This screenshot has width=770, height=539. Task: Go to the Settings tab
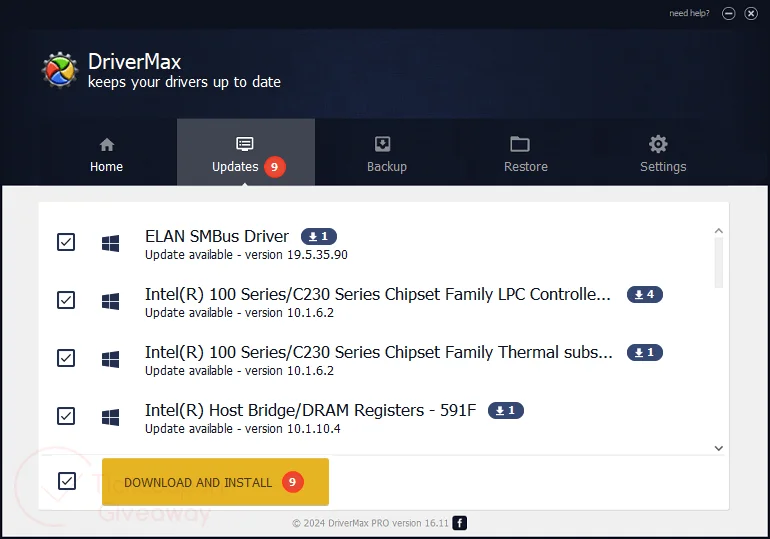663,155
